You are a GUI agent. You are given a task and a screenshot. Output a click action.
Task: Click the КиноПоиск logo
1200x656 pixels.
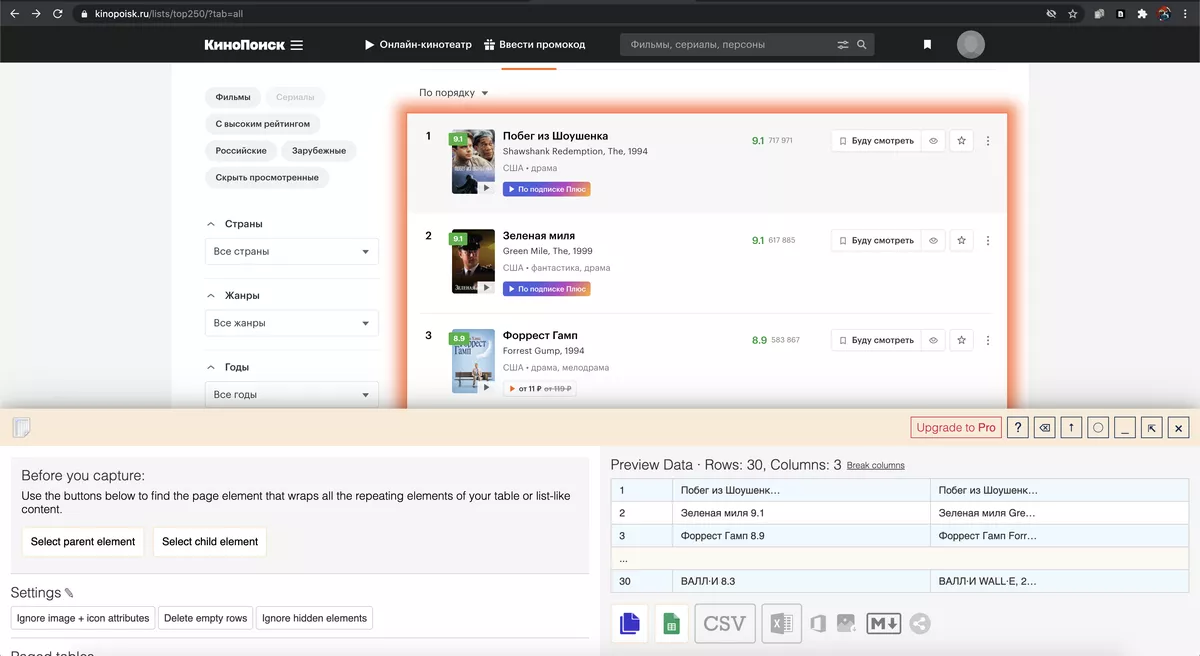[244, 45]
